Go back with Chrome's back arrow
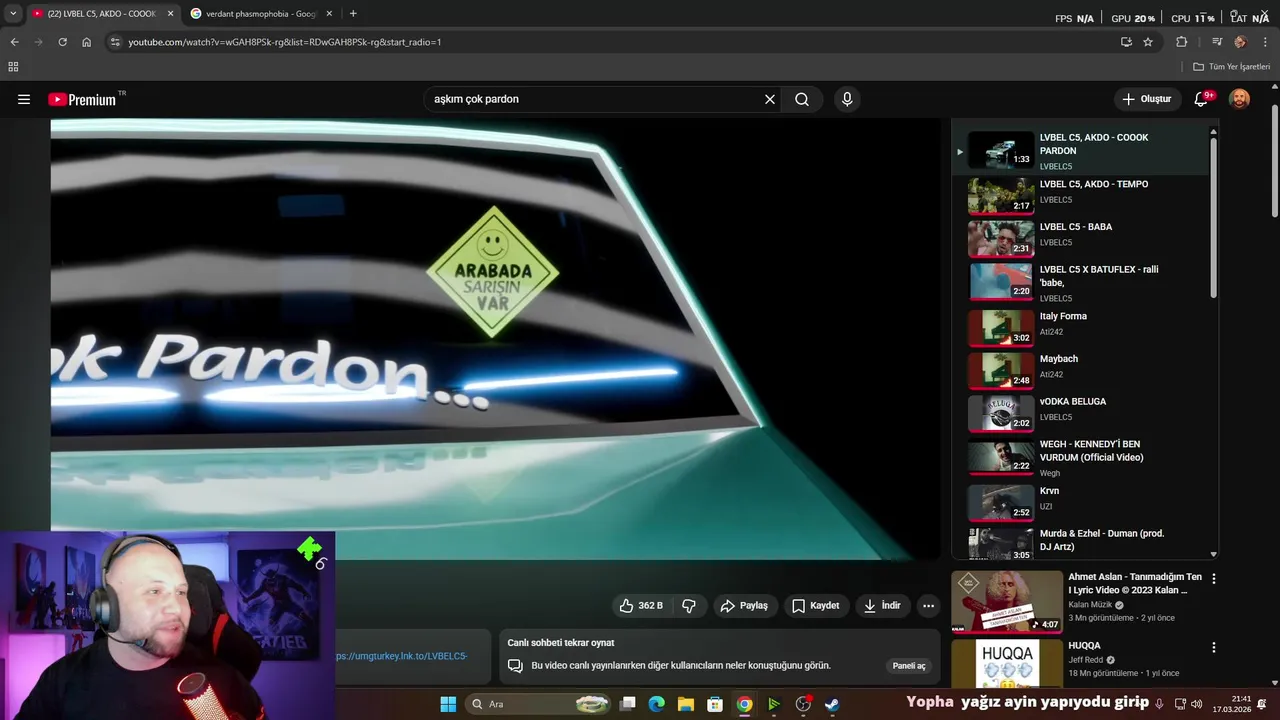This screenshot has width=1280, height=720. pyautogui.click(x=14, y=42)
